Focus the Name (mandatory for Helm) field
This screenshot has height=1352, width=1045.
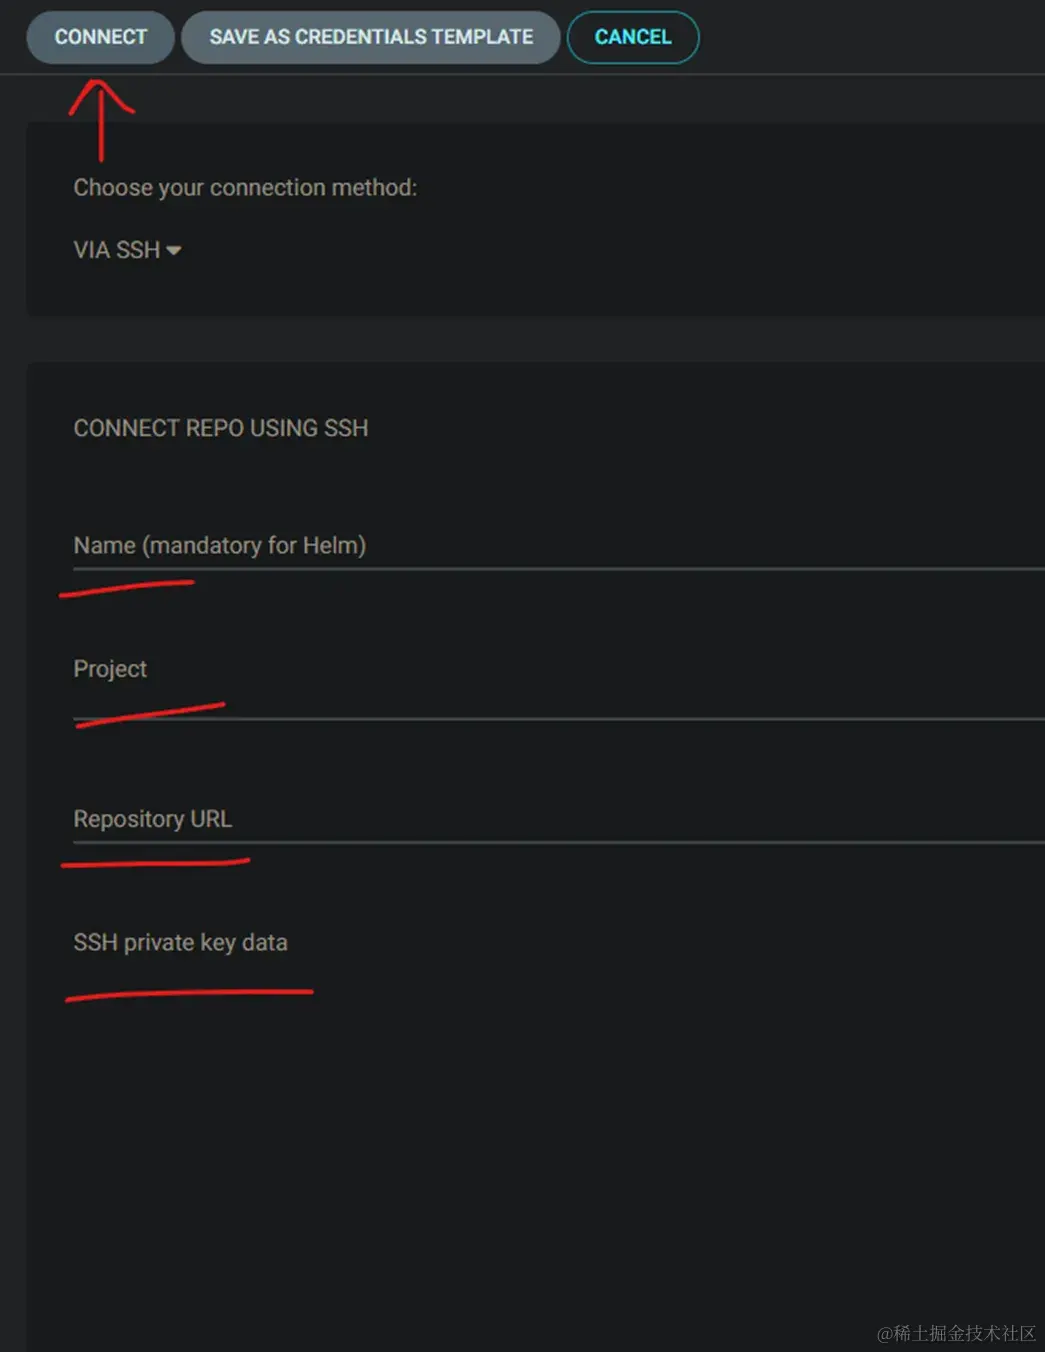(x=500, y=546)
